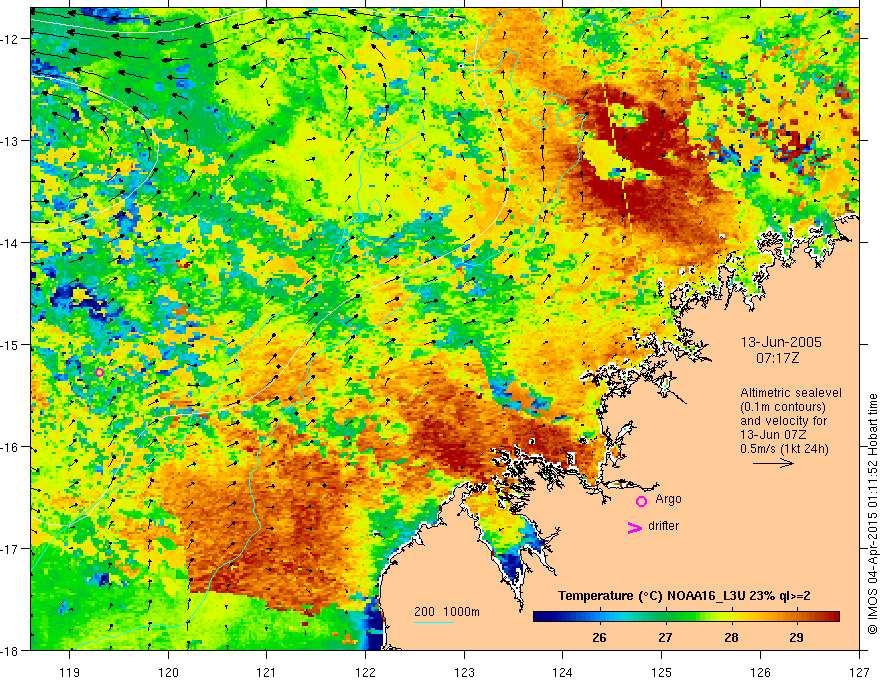Click the 'Argo' legend label
The height and width of the screenshot is (680, 880).
tap(668, 499)
